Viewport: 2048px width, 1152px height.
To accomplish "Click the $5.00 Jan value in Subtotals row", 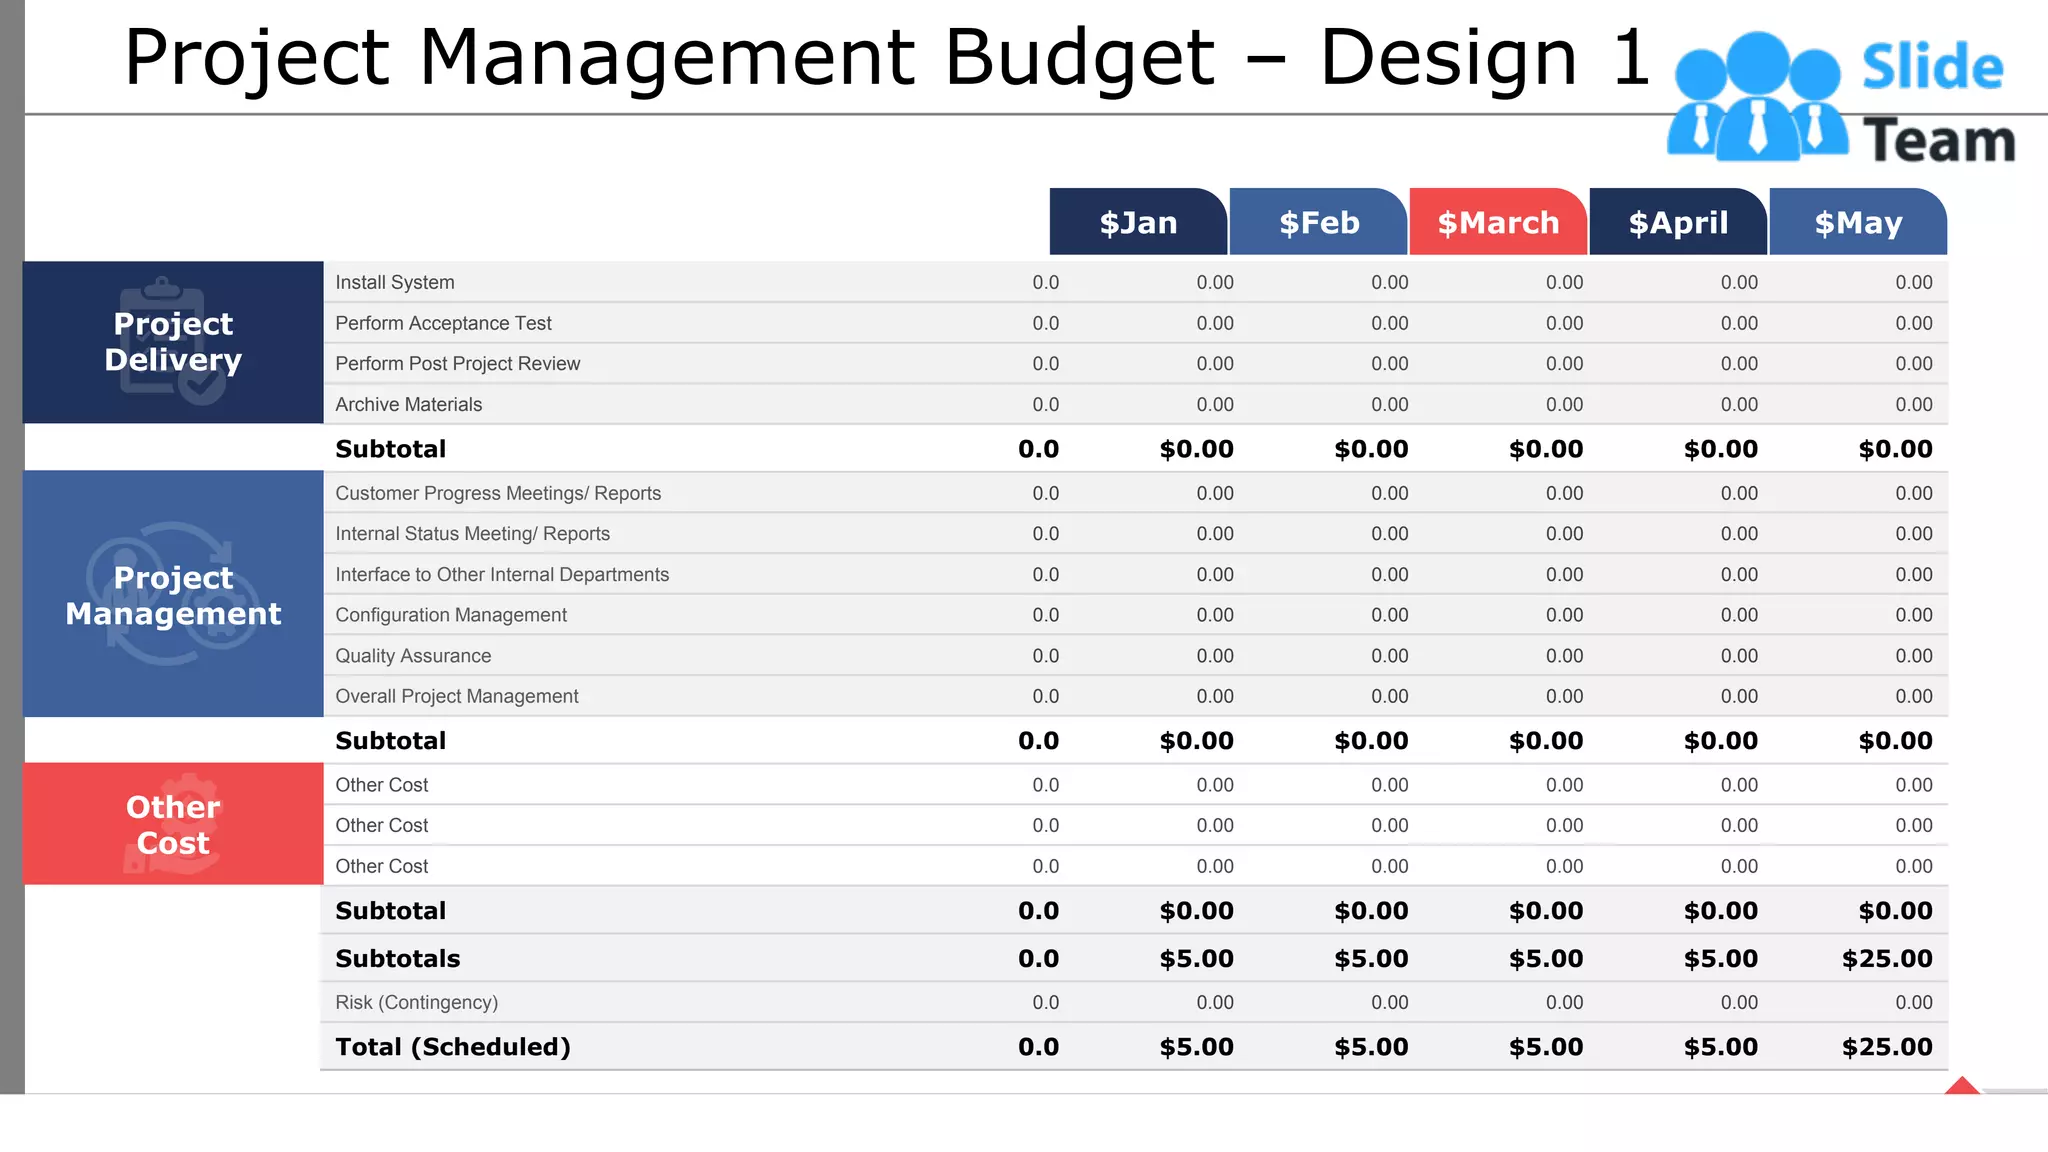I will click(x=1196, y=959).
